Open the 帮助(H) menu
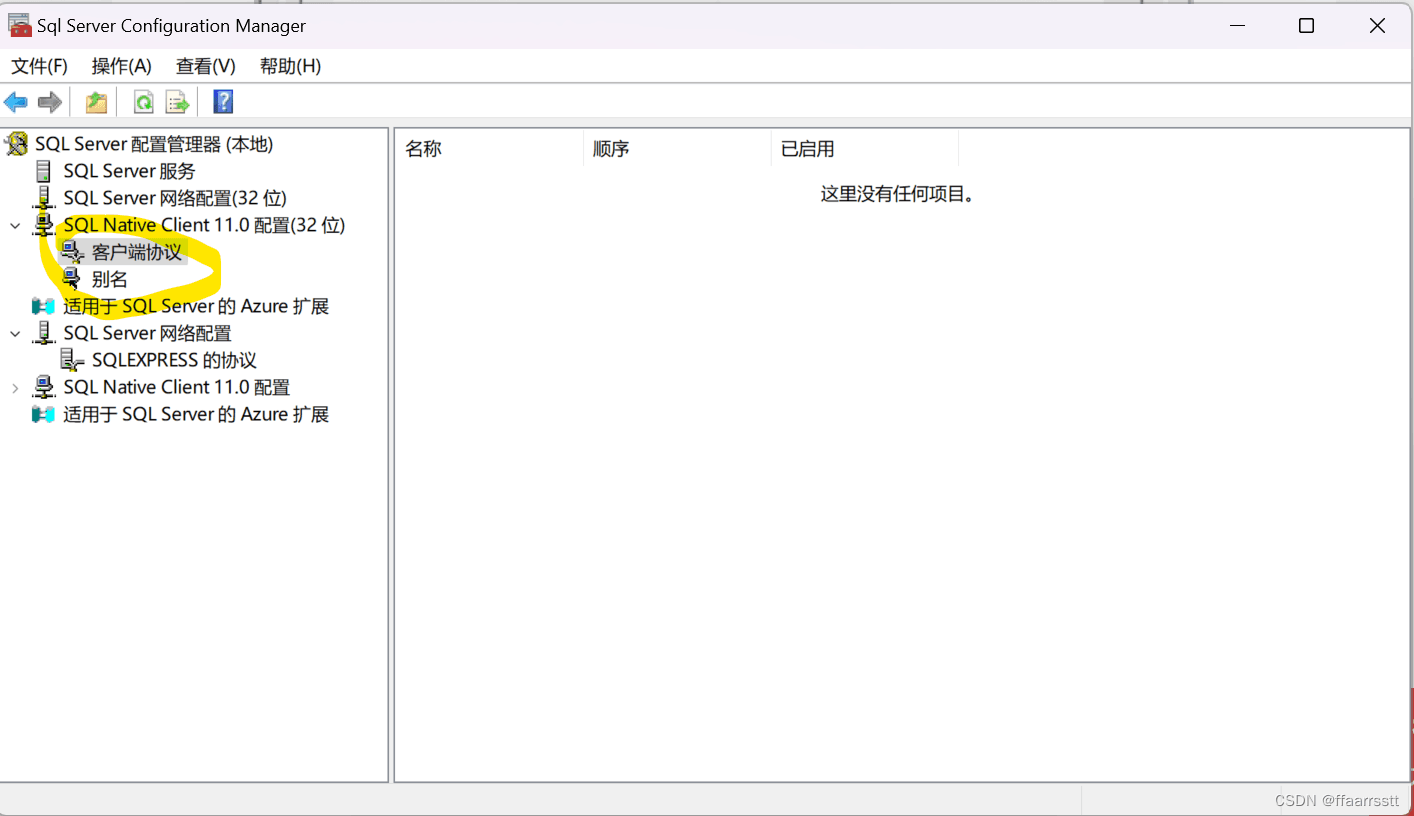Viewport: 1414px width, 816px height. click(x=290, y=66)
